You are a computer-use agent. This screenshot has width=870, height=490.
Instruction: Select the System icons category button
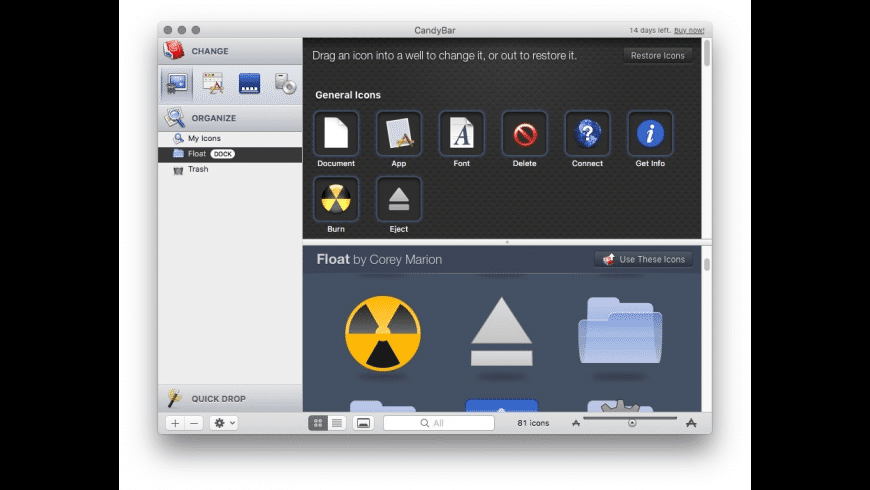coord(177,84)
